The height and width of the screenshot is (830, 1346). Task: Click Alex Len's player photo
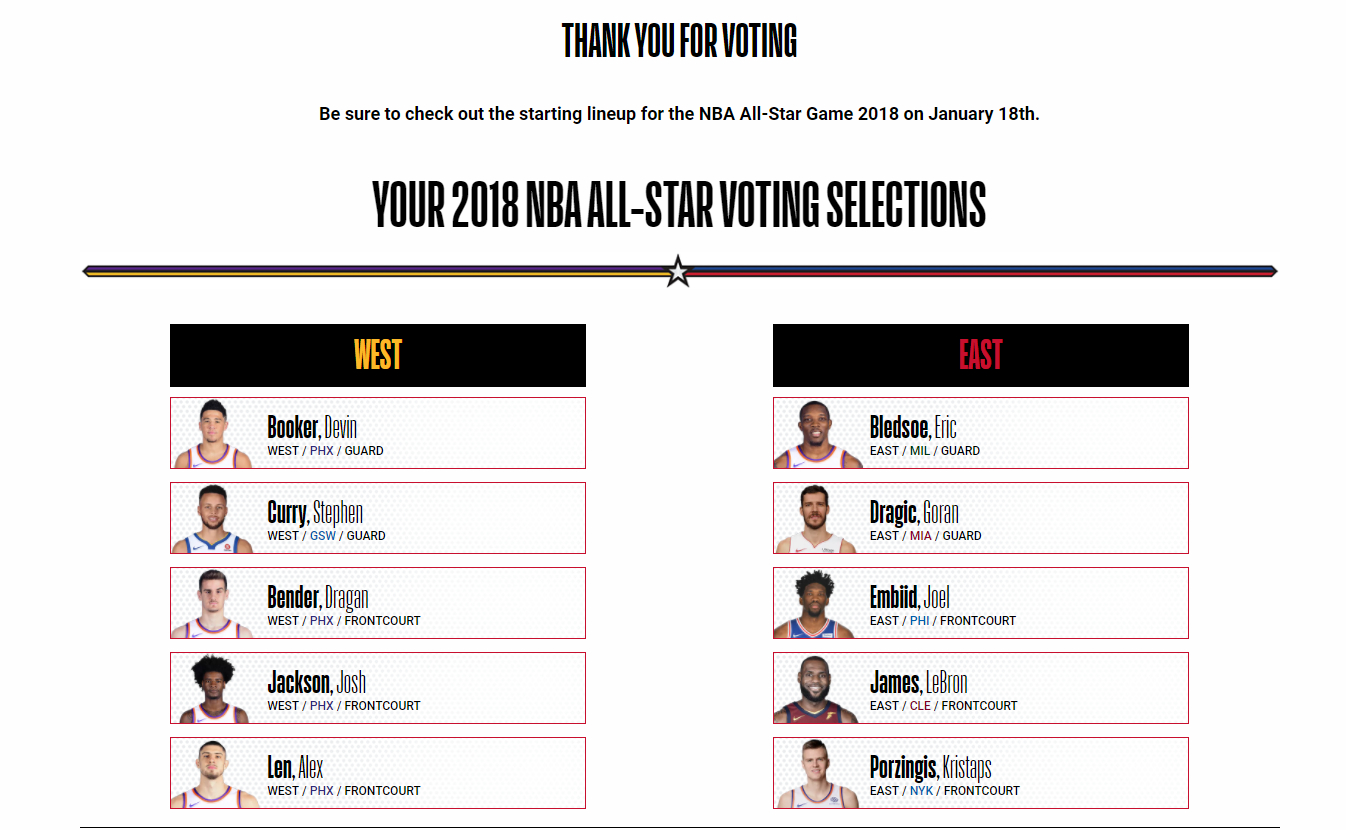[x=213, y=774]
